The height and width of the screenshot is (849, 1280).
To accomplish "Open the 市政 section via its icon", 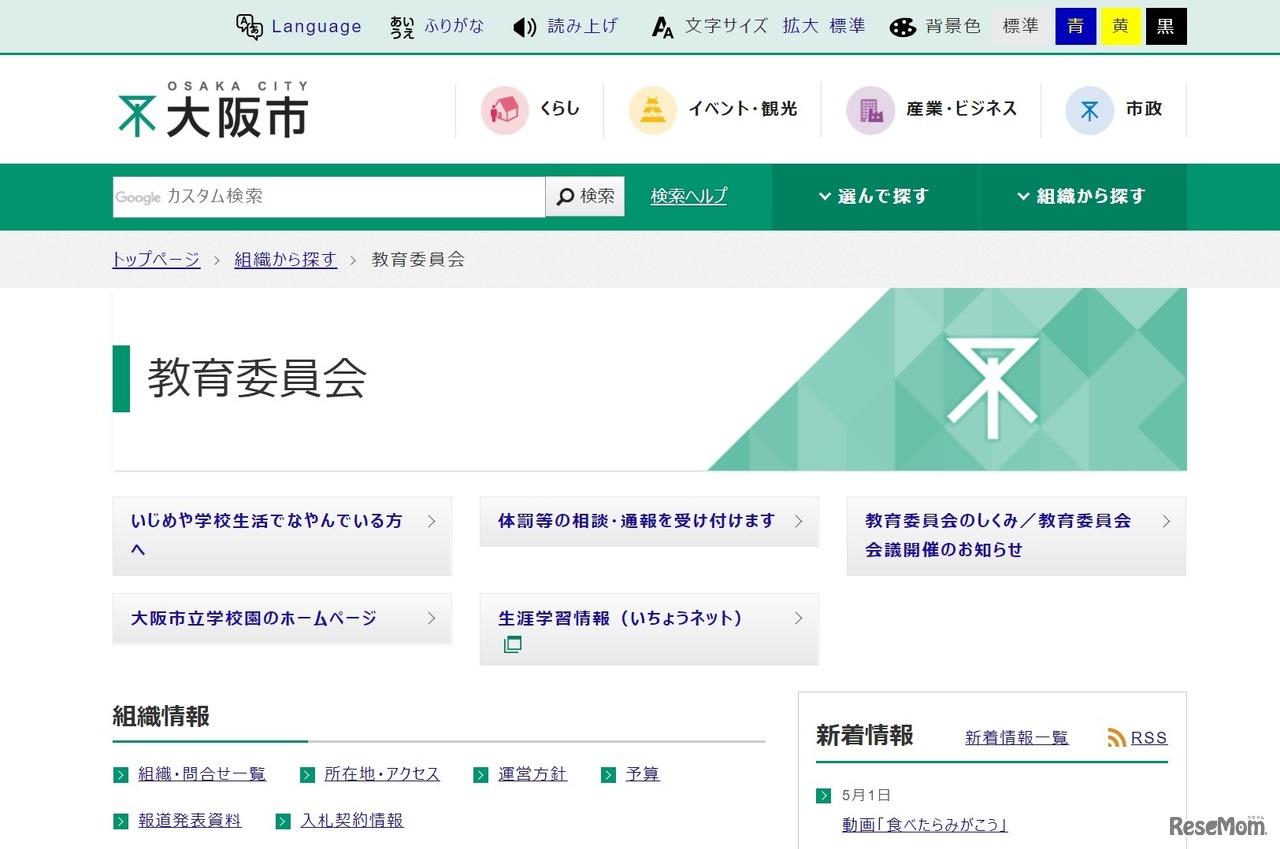I will click(1088, 110).
